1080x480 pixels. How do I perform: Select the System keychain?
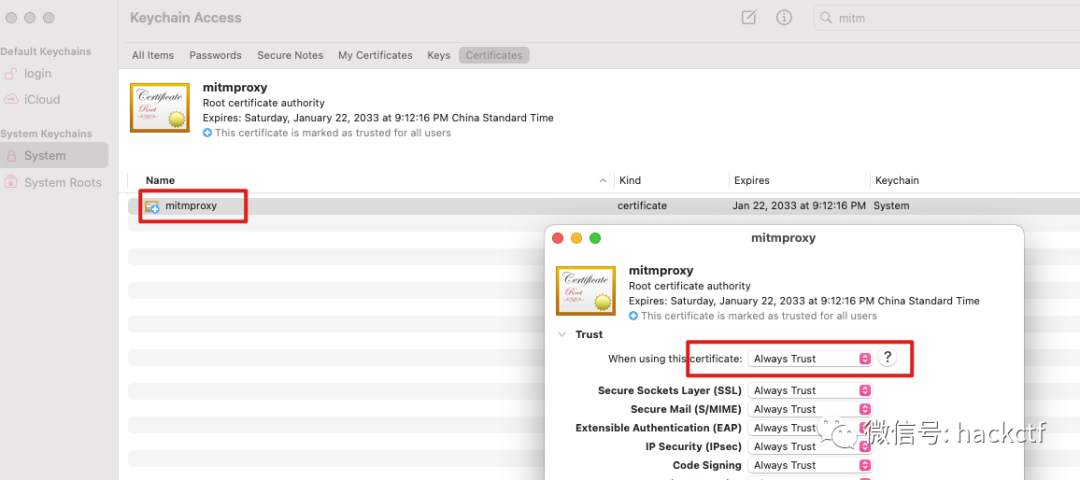coord(54,156)
